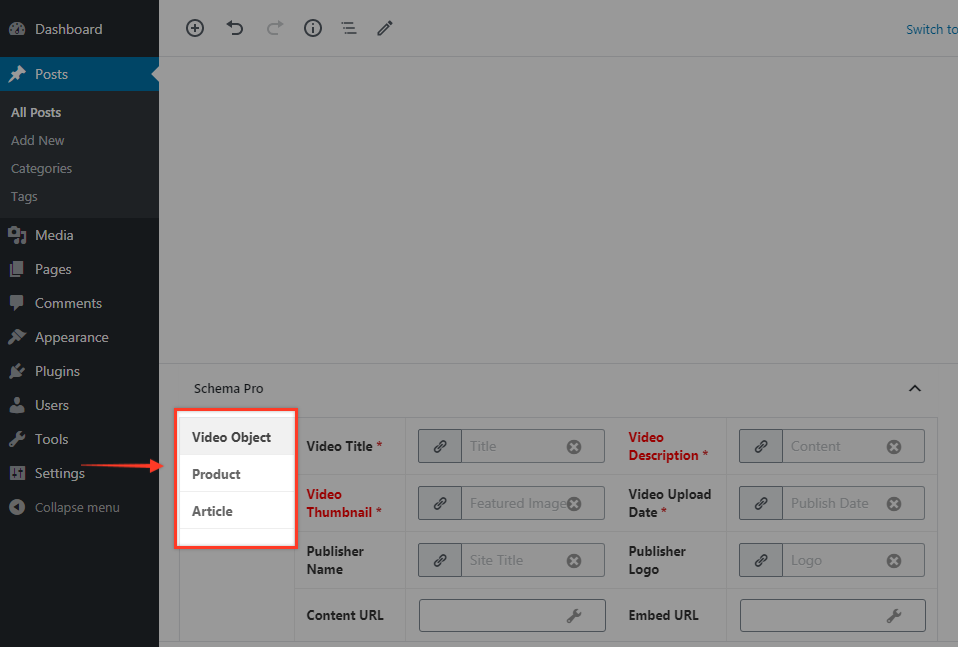This screenshot has width=958, height=647.
Task: Clear the Title field with its X icon
Action: point(574,447)
